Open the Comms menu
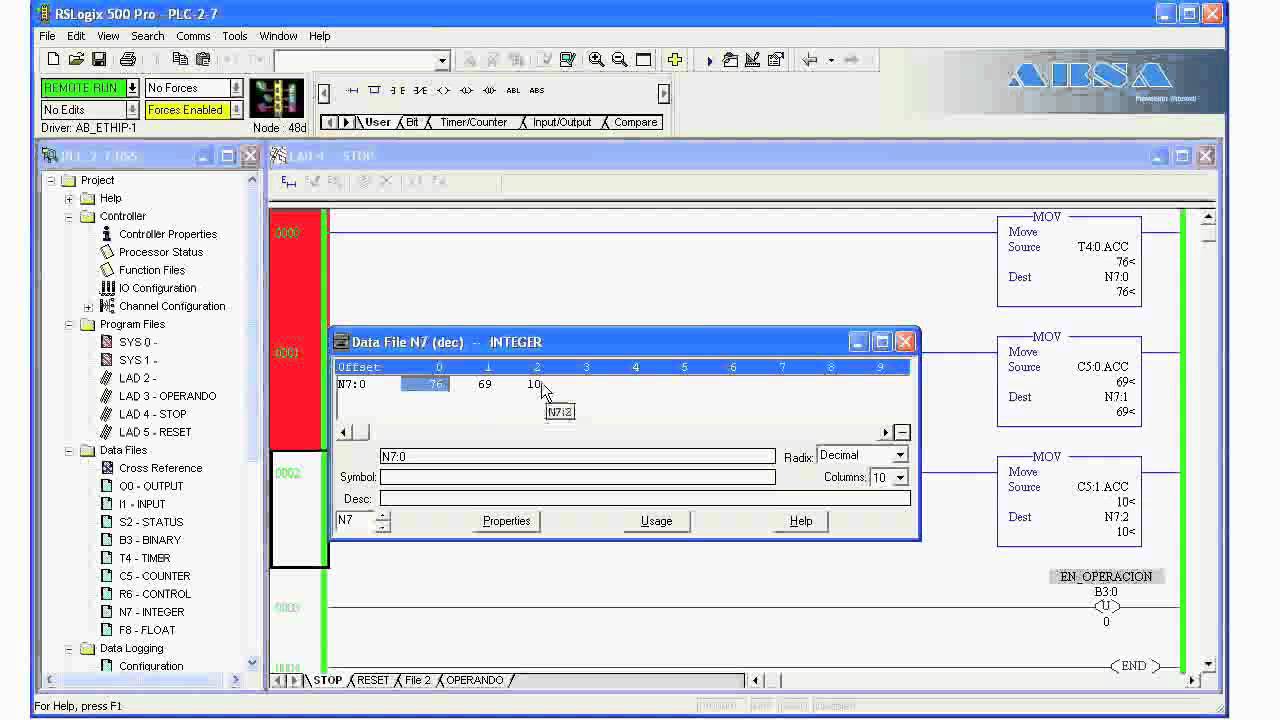The image size is (1280, 720). coord(193,36)
